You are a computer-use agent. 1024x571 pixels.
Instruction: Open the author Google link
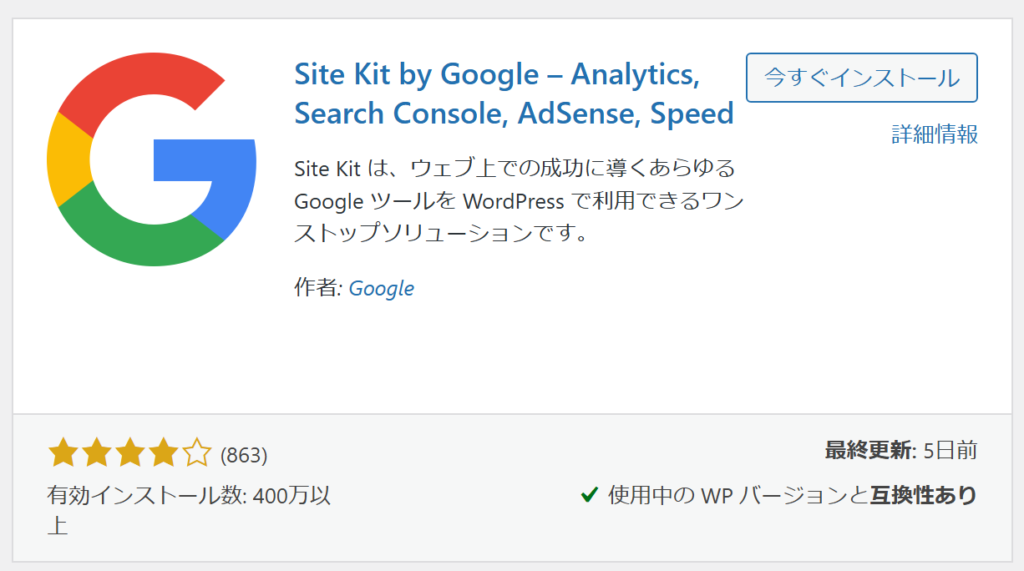381,288
